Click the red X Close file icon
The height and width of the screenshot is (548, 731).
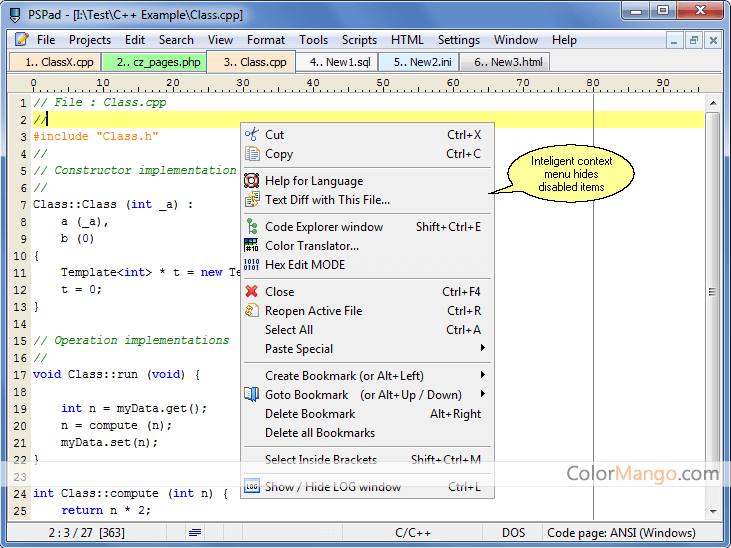[252, 292]
